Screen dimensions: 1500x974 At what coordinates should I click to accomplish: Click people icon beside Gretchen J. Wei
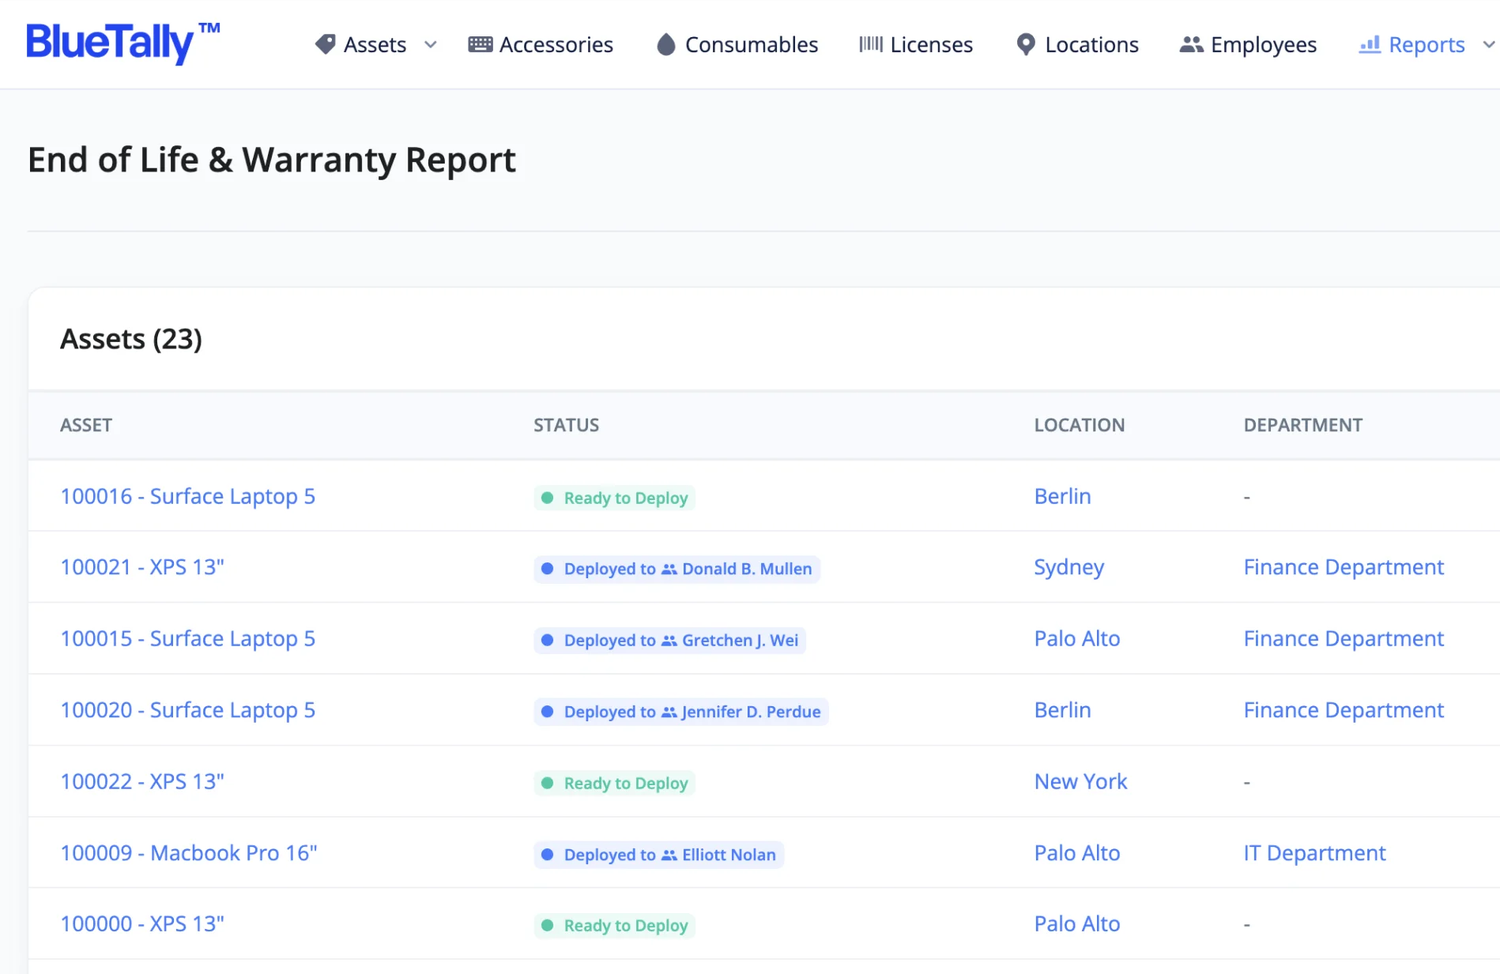tap(669, 640)
